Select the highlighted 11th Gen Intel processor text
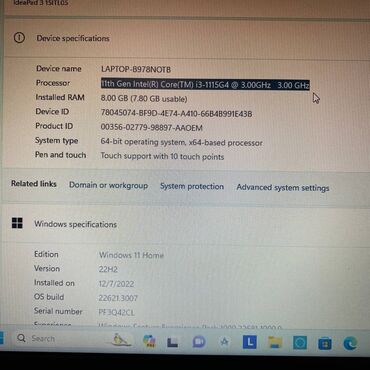Screen dimensions: 370x370 pos(205,84)
